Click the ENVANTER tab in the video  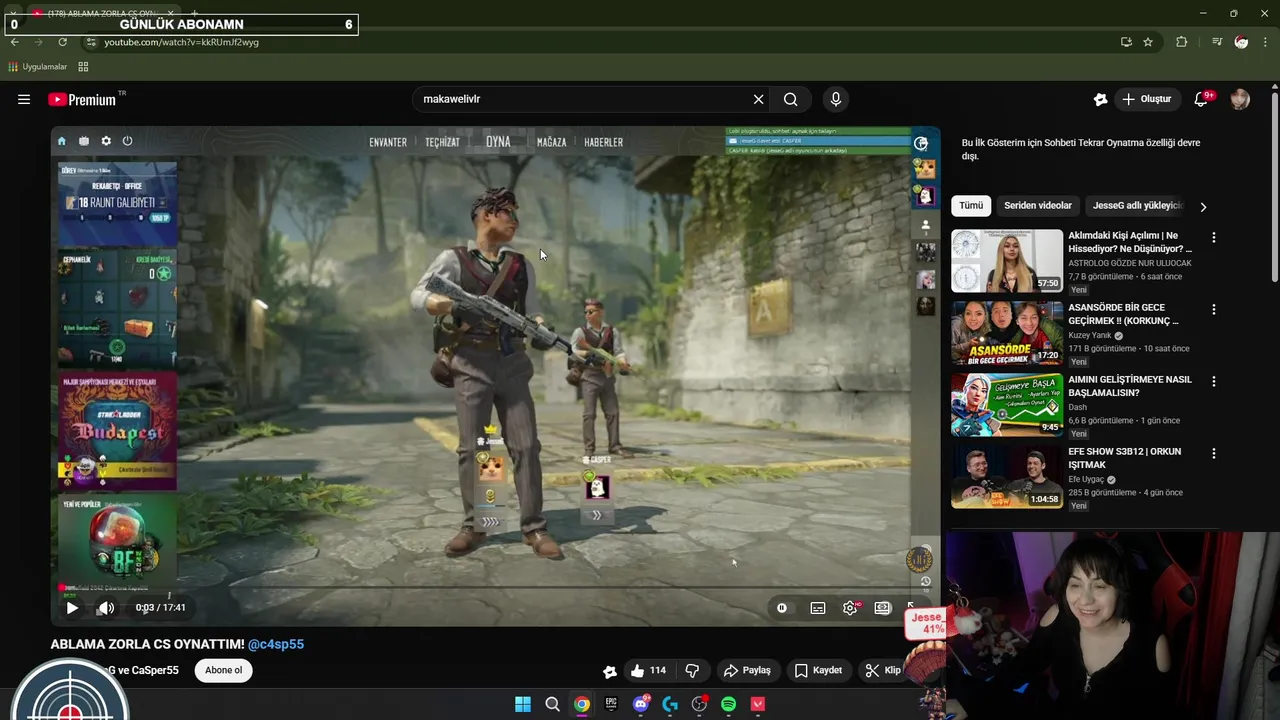(388, 142)
